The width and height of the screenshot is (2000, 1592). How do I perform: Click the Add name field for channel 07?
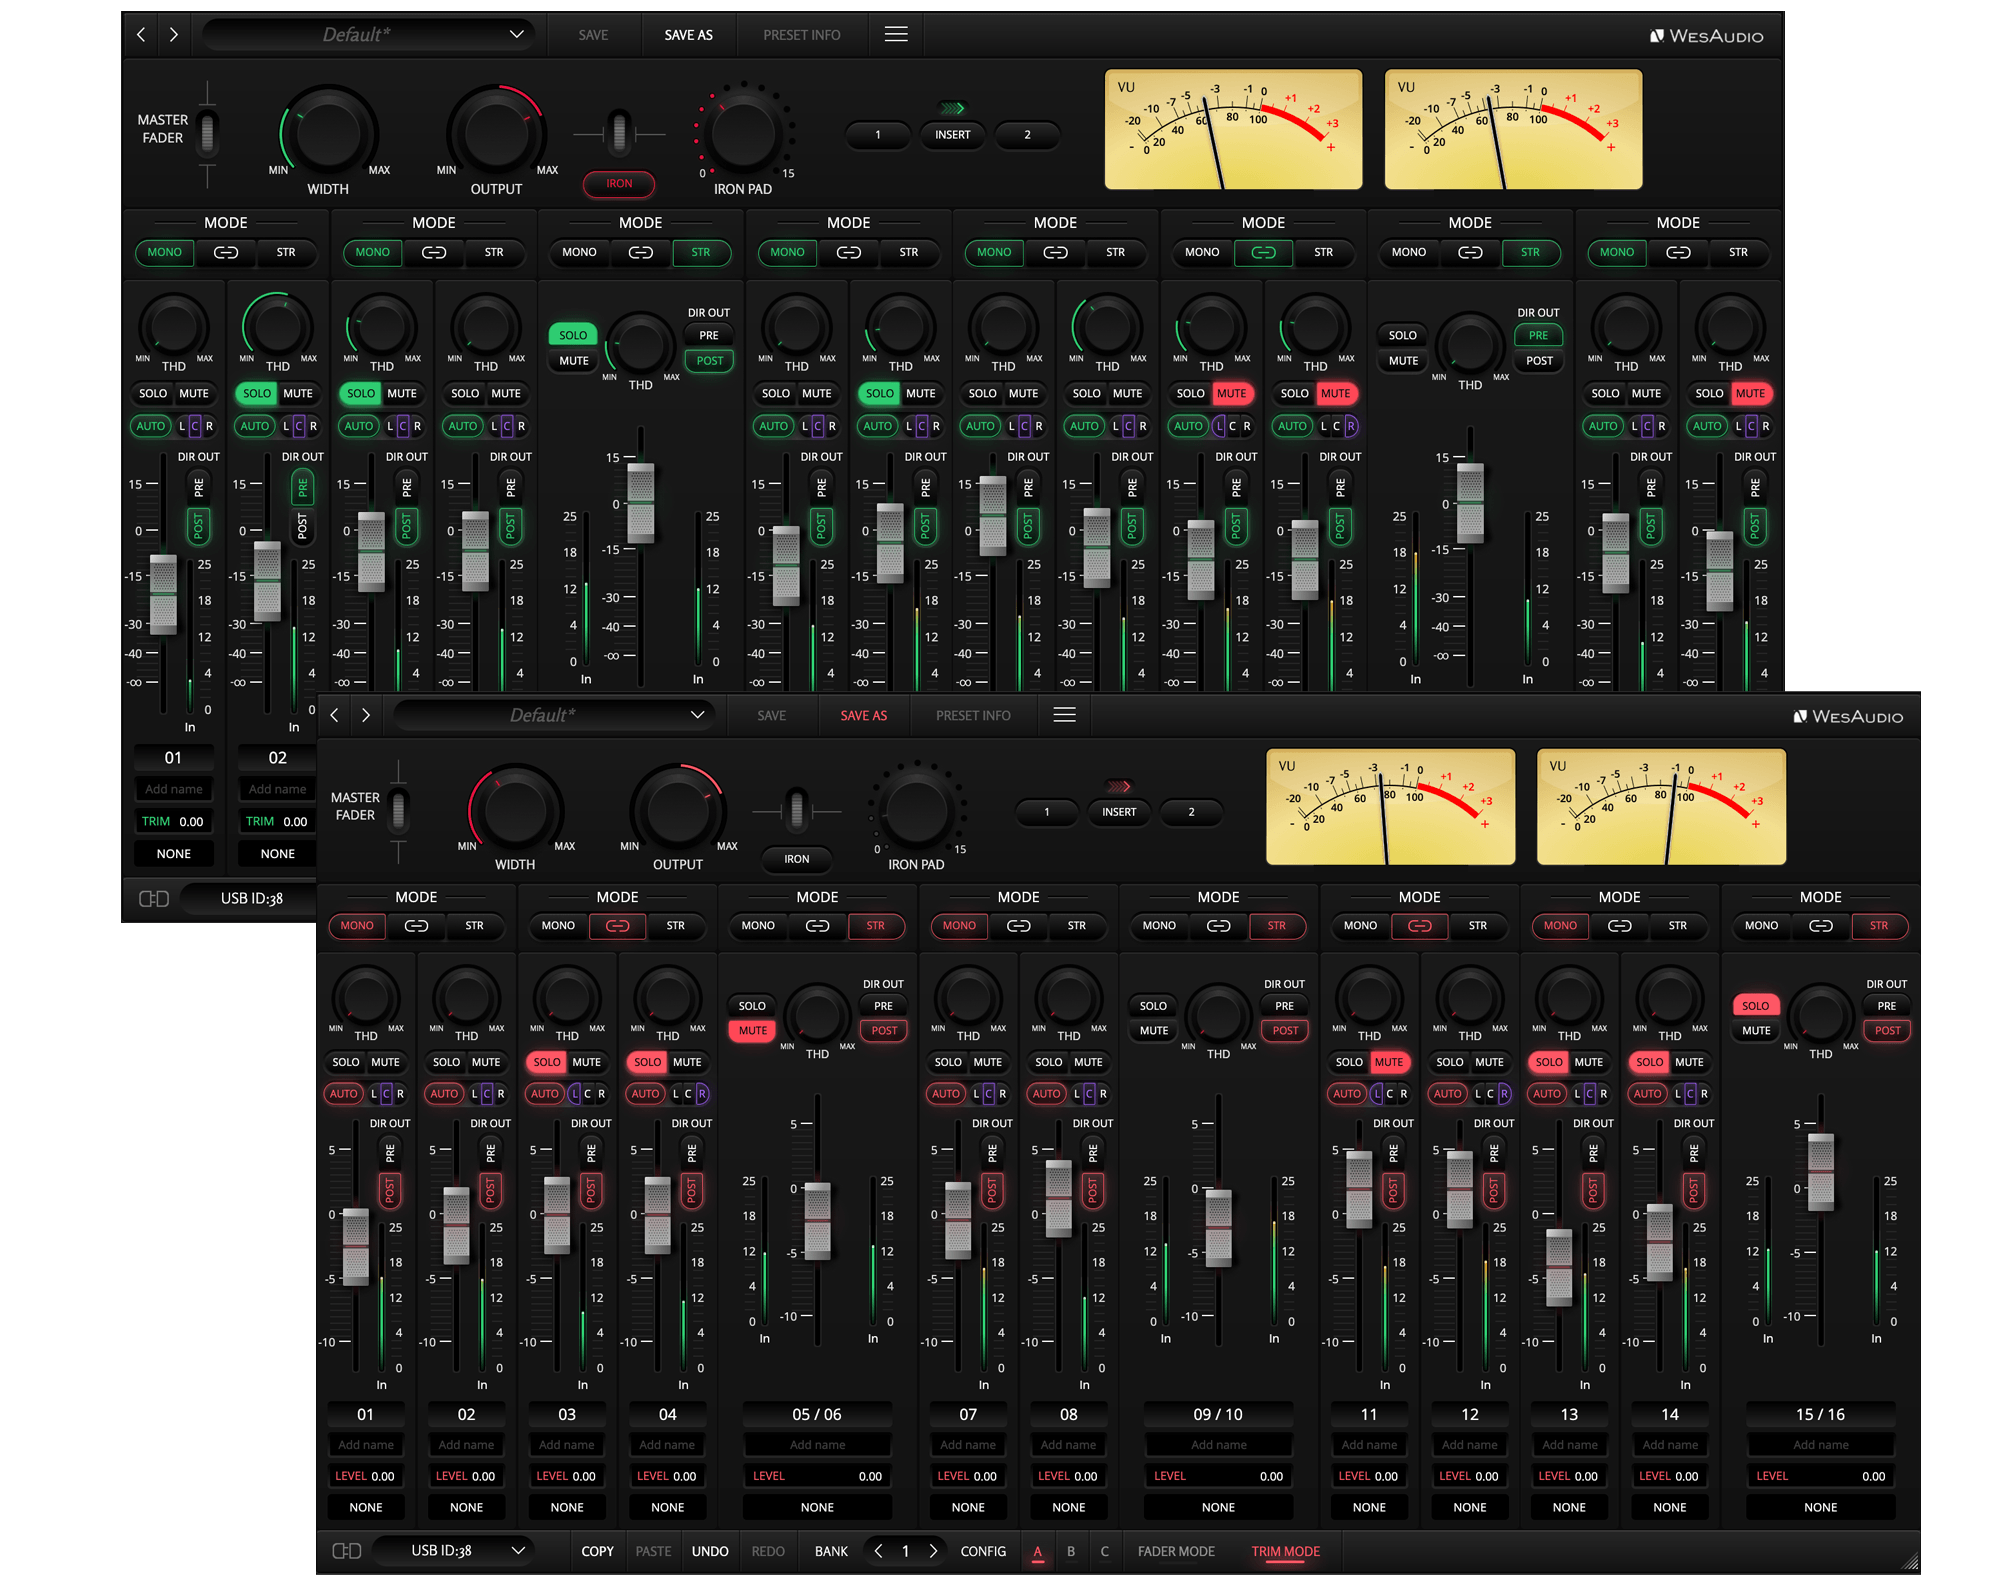click(x=967, y=1445)
